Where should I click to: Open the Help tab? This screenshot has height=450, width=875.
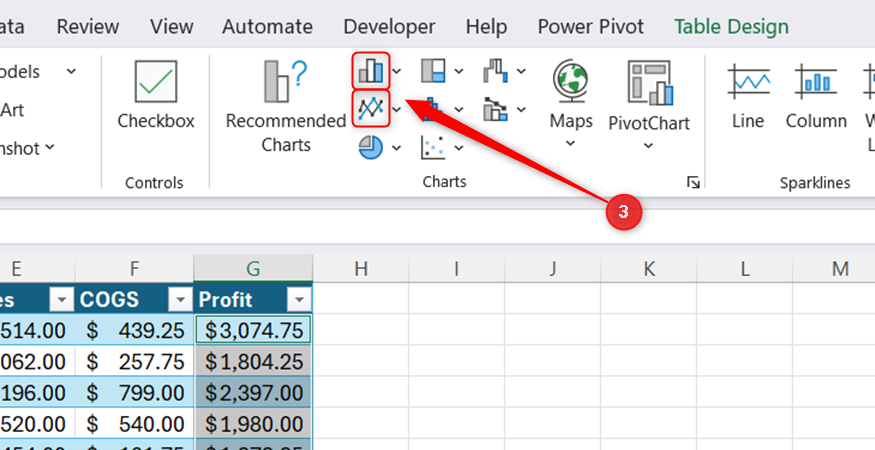(x=487, y=26)
